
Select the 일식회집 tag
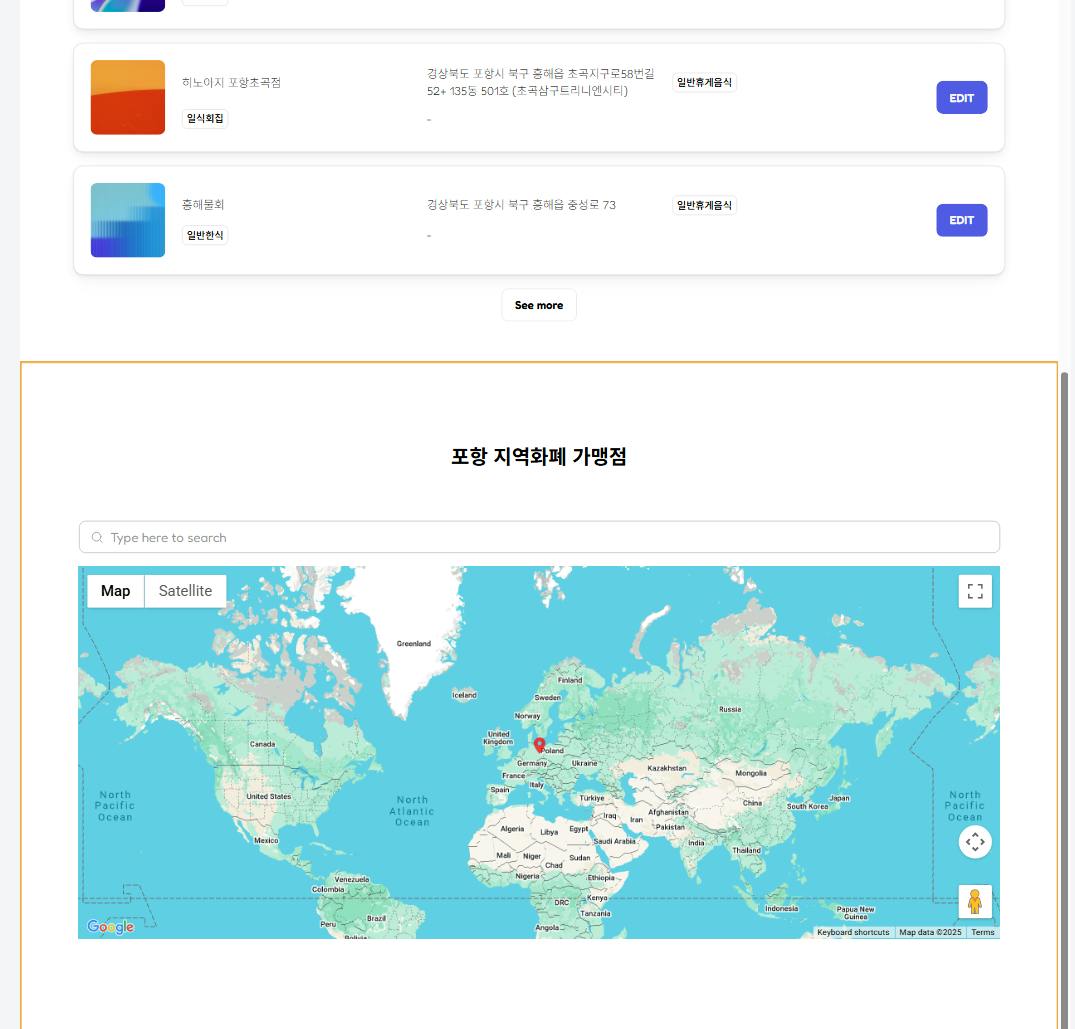(x=205, y=119)
